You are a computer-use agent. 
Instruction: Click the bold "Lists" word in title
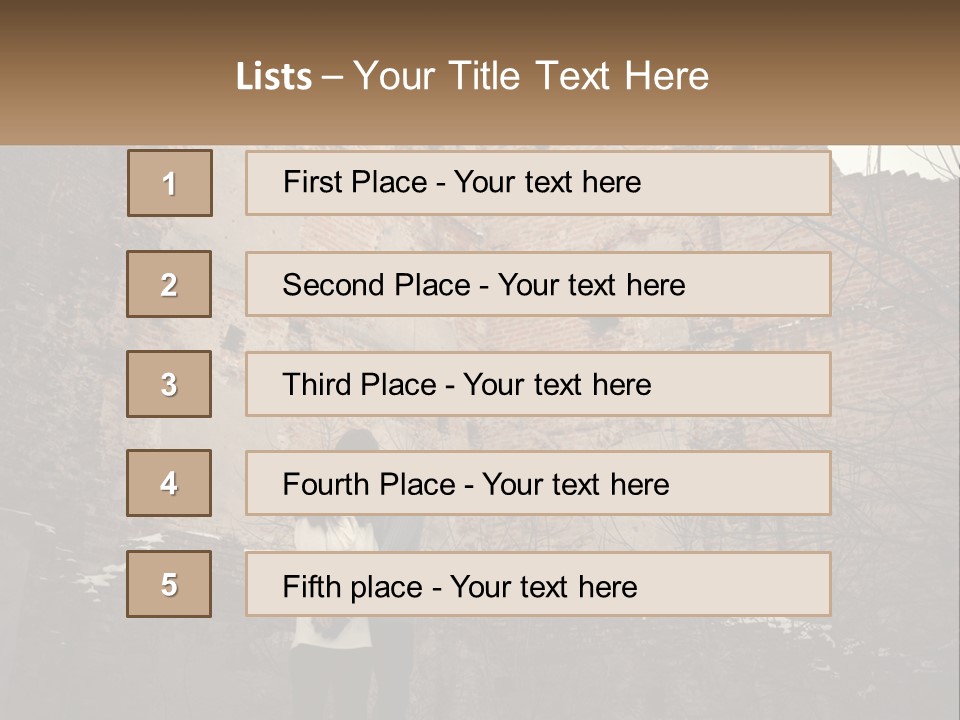(273, 77)
